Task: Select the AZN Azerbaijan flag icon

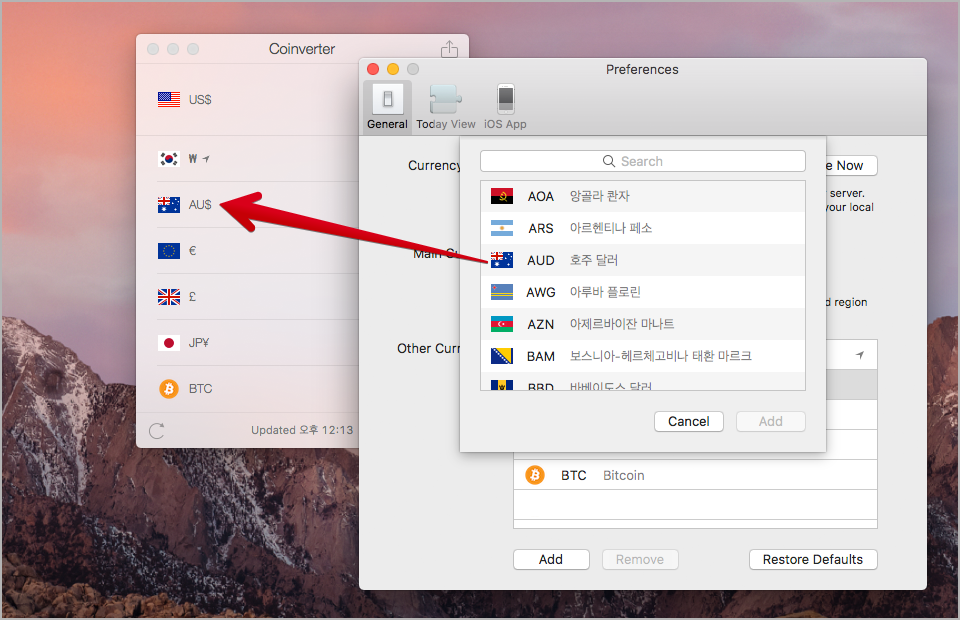Action: pos(502,324)
